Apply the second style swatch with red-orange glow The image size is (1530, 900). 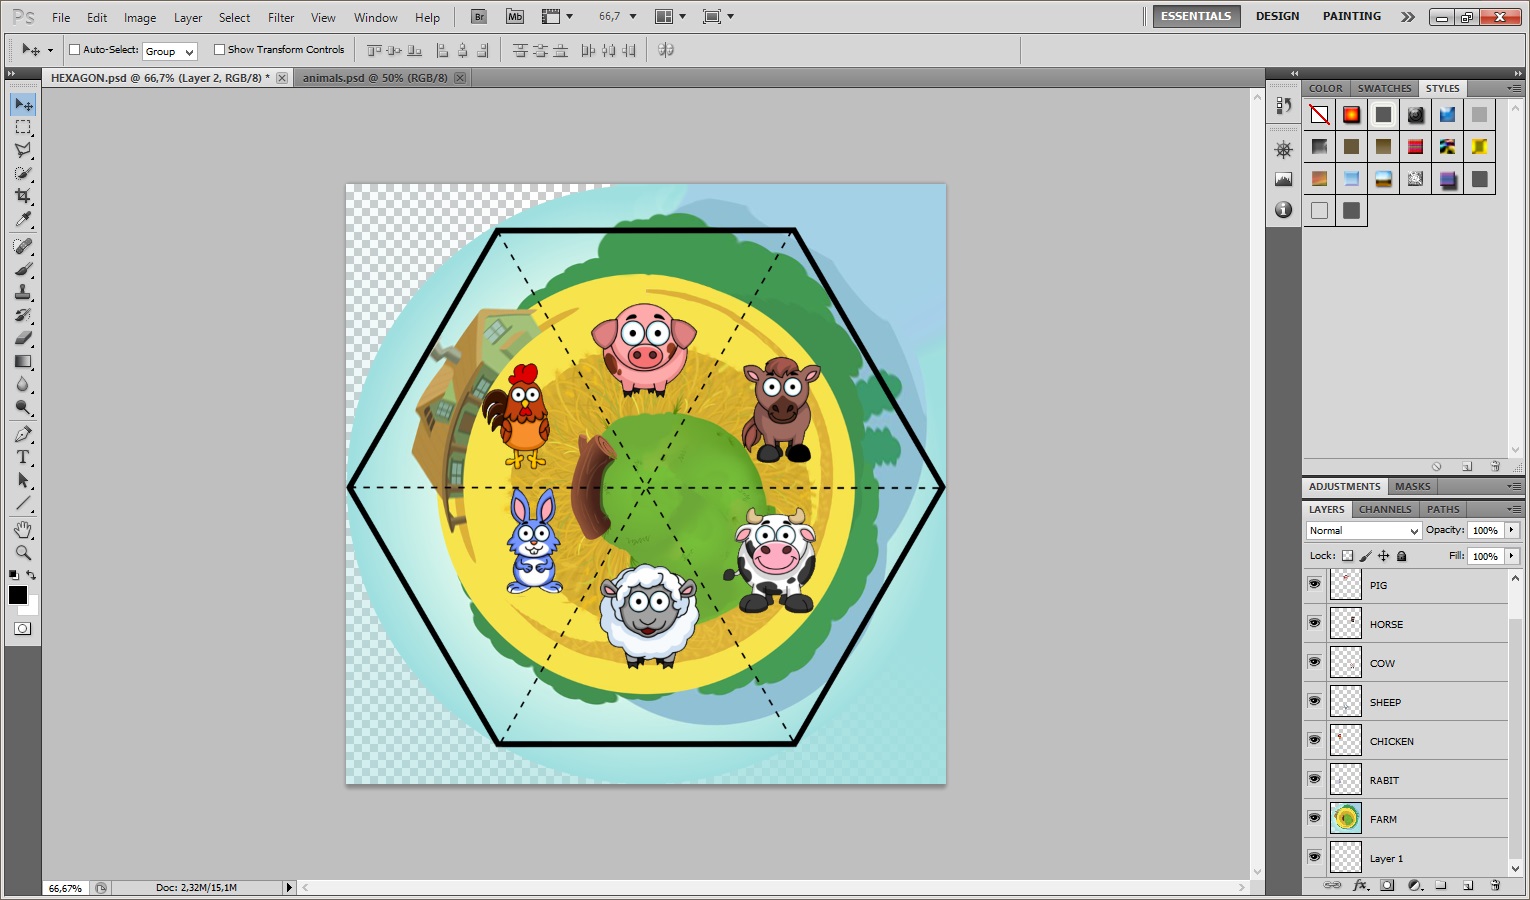point(1352,115)
